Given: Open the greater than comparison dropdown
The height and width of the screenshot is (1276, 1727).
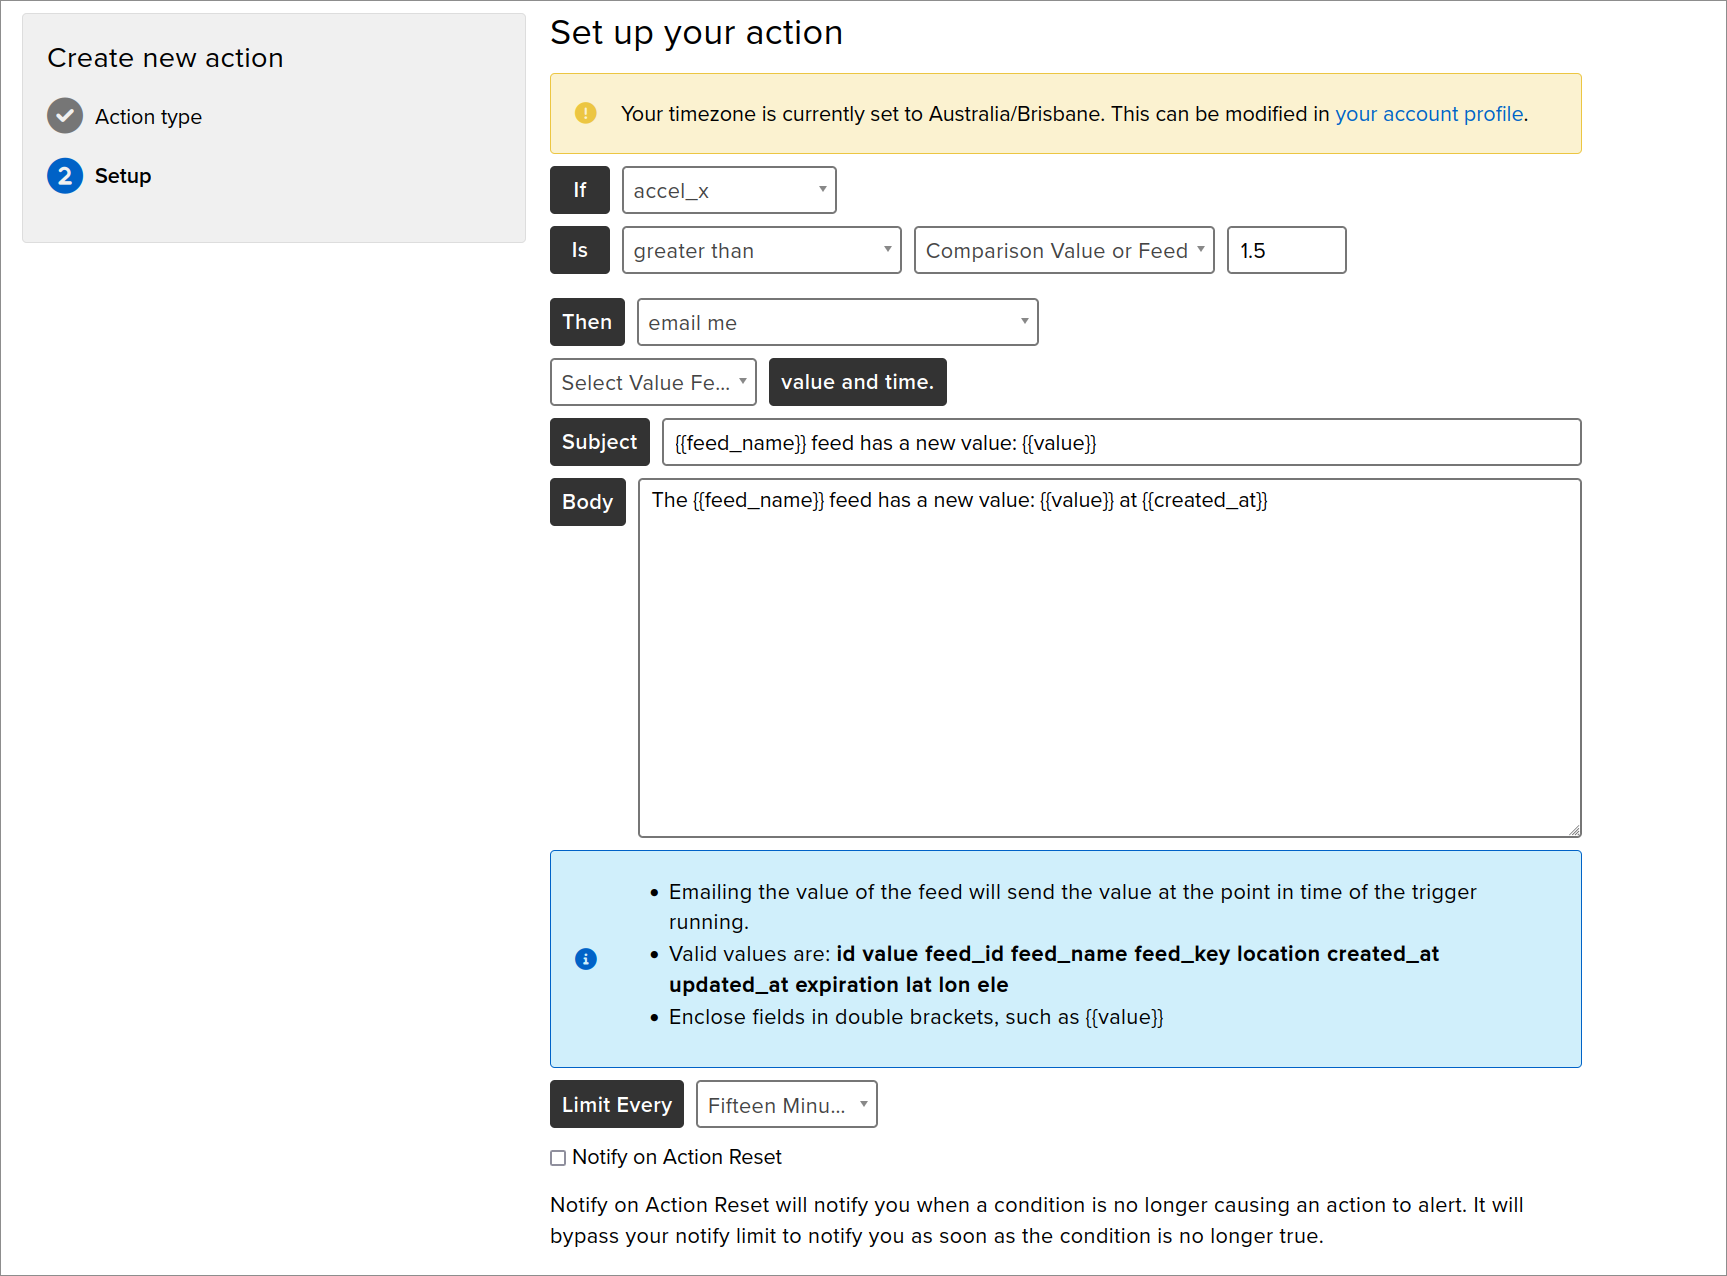Looking at the screenshot, I should [762, 250].
